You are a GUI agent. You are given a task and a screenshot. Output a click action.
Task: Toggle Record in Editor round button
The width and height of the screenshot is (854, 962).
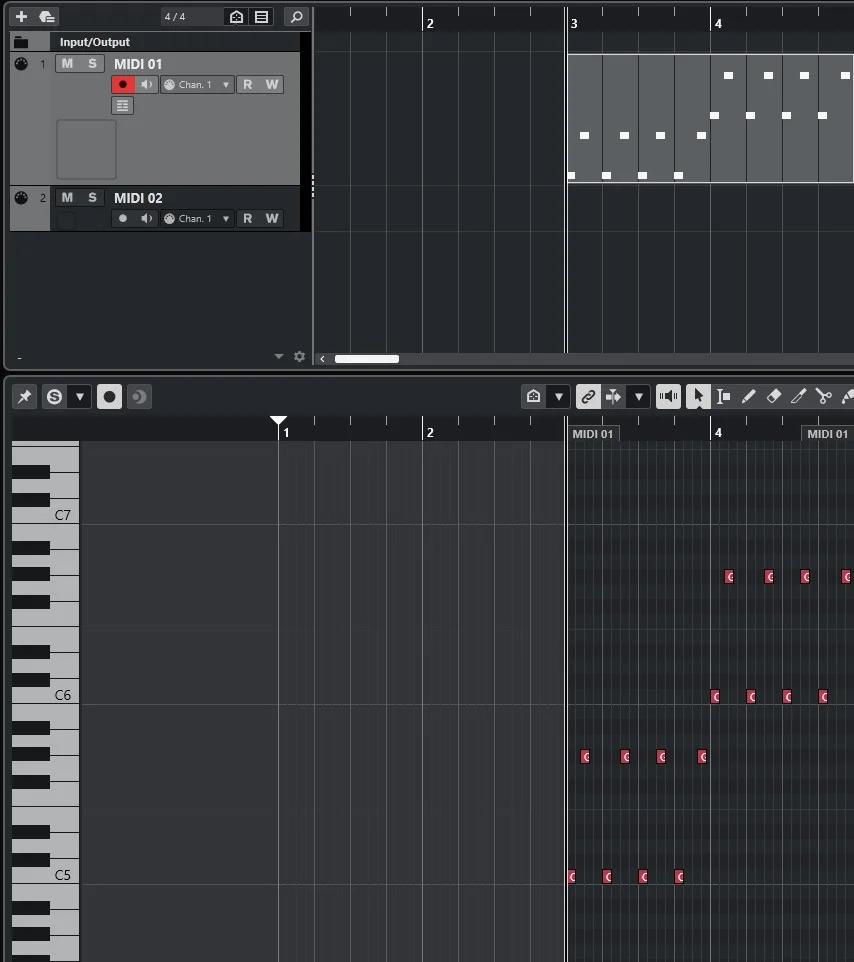109,396
